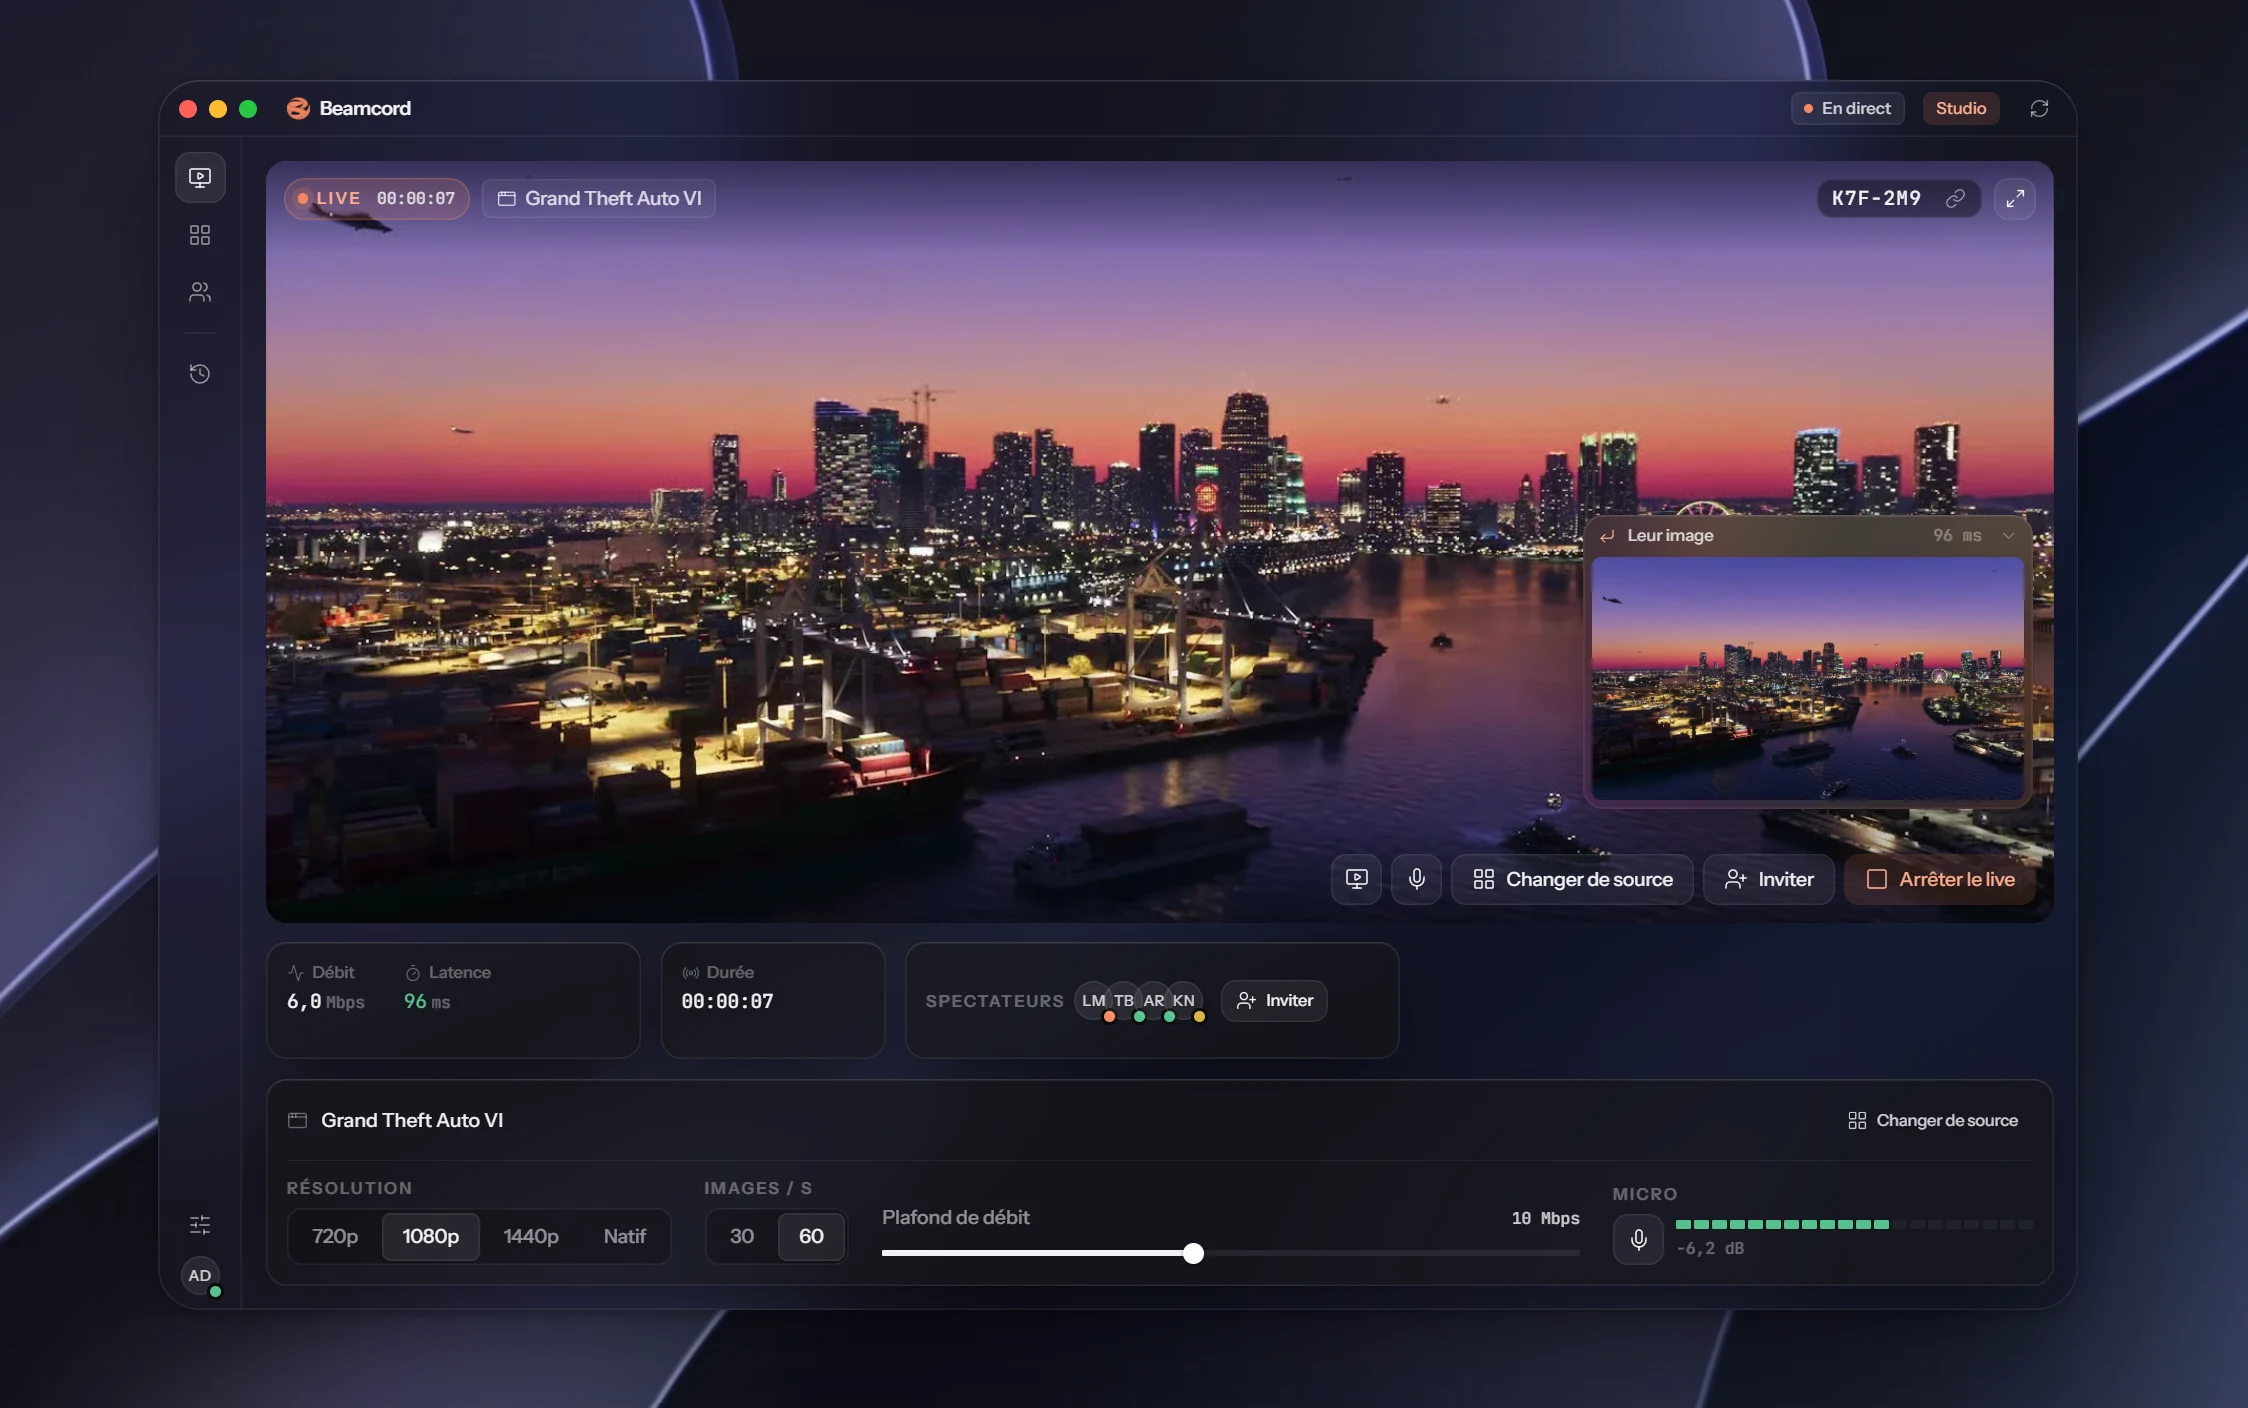2248x1408 pixels.
Task: Click Inviter next to spectators list
Action: [1274, 1001]
